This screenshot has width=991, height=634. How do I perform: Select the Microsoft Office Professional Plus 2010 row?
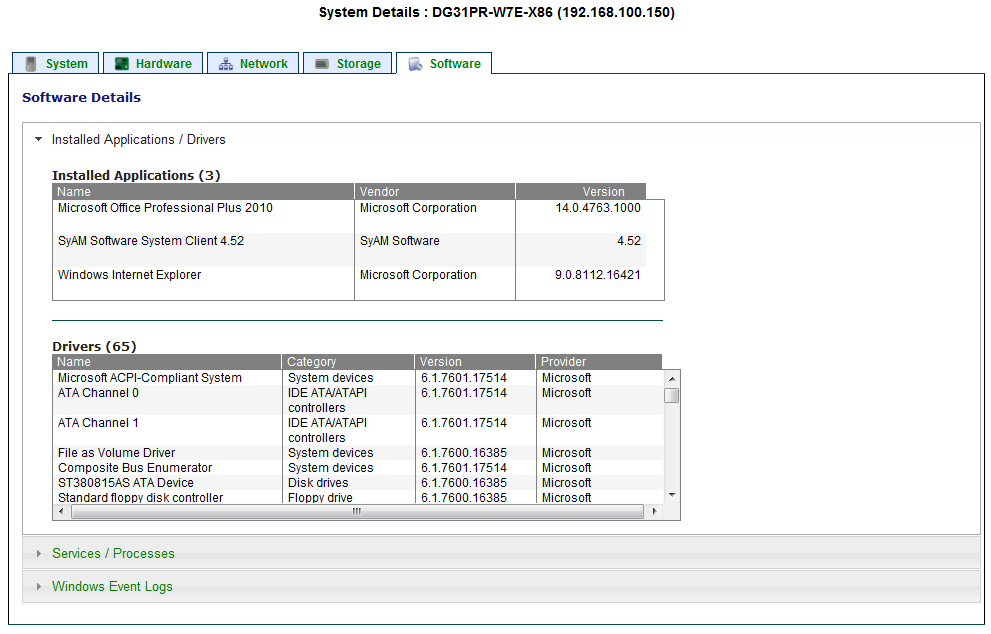point(165,208)
